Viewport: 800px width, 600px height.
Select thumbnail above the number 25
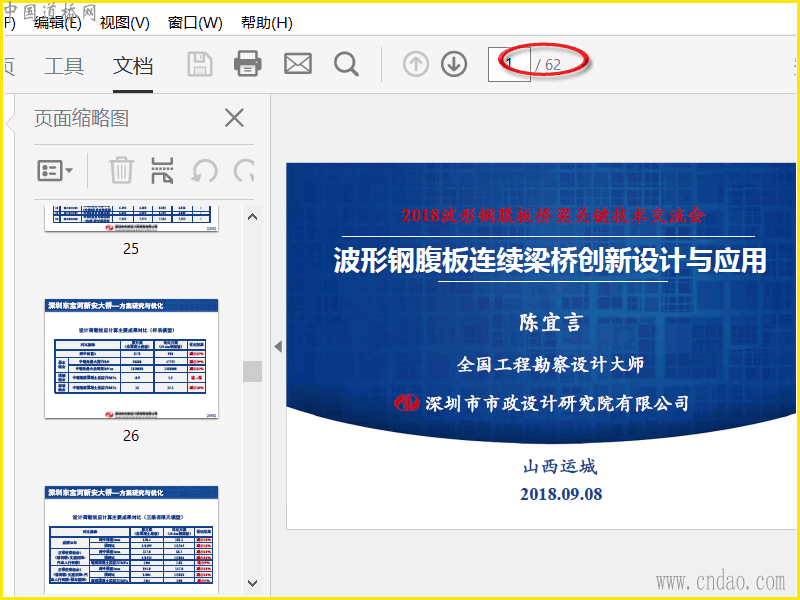coord(131,219)
